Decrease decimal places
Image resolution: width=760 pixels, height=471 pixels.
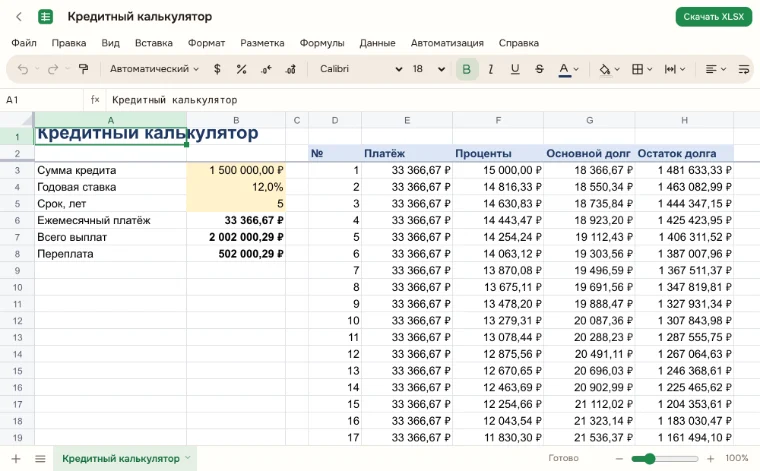pyautogui.click(x=266, y=69)
